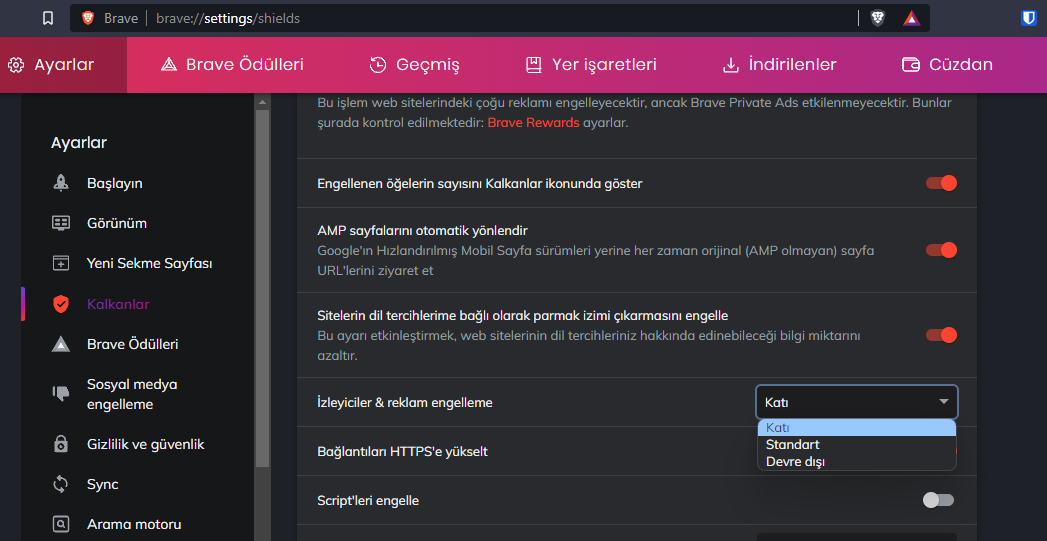Select the Katı option in dropdown list
Screen dimensions: 1047x541
click(857, 428)
